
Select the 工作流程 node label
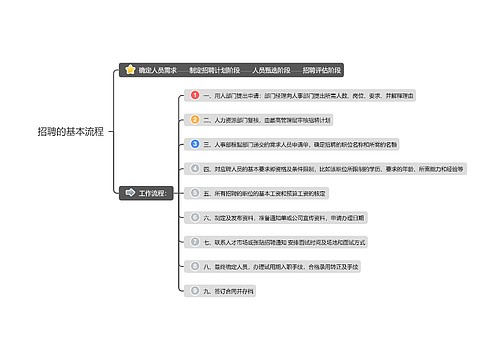pos(152,193)
